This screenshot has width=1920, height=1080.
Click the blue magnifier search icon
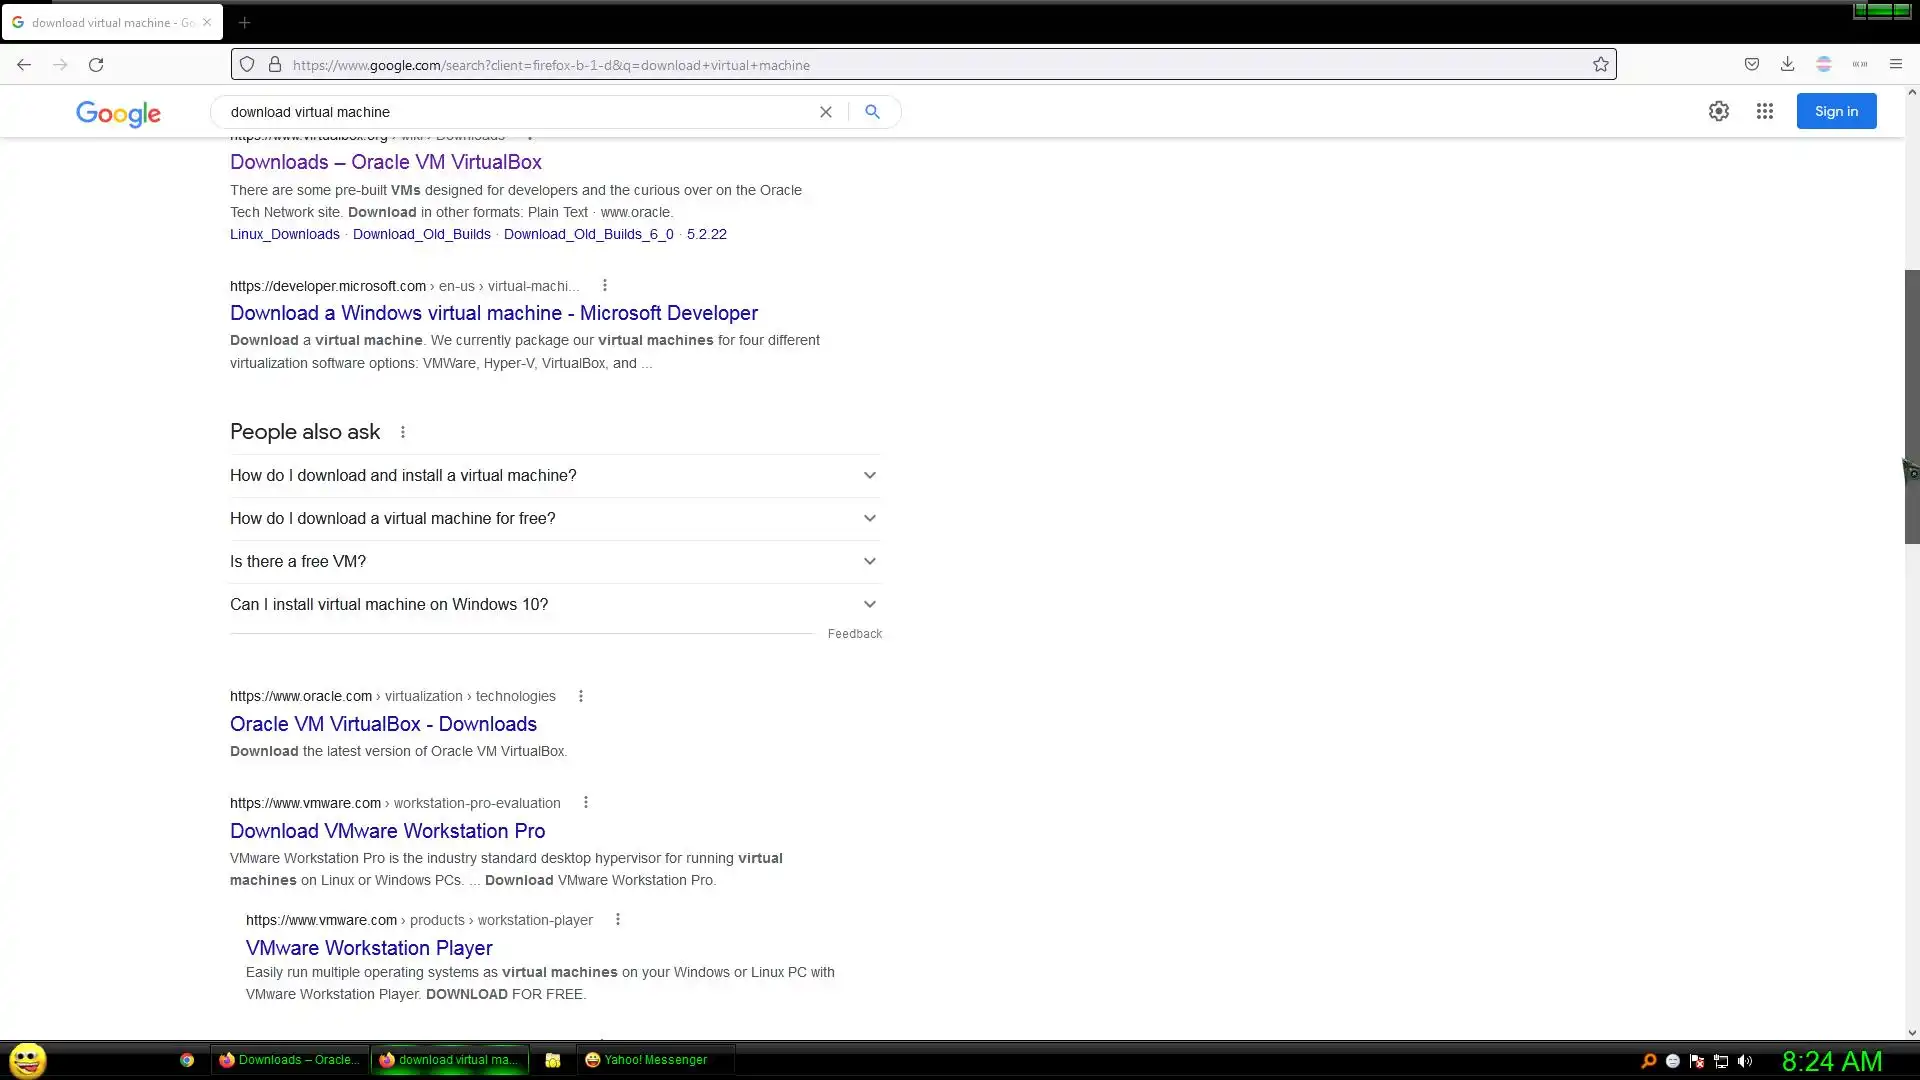[x=872, y=112]
